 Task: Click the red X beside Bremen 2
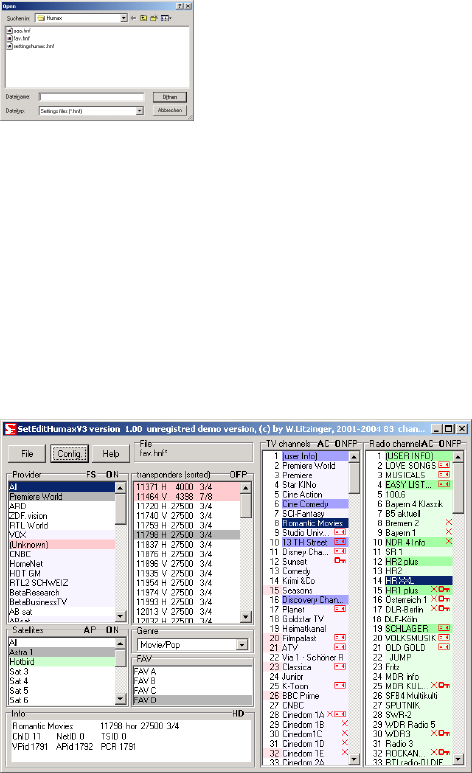[449, 523]
